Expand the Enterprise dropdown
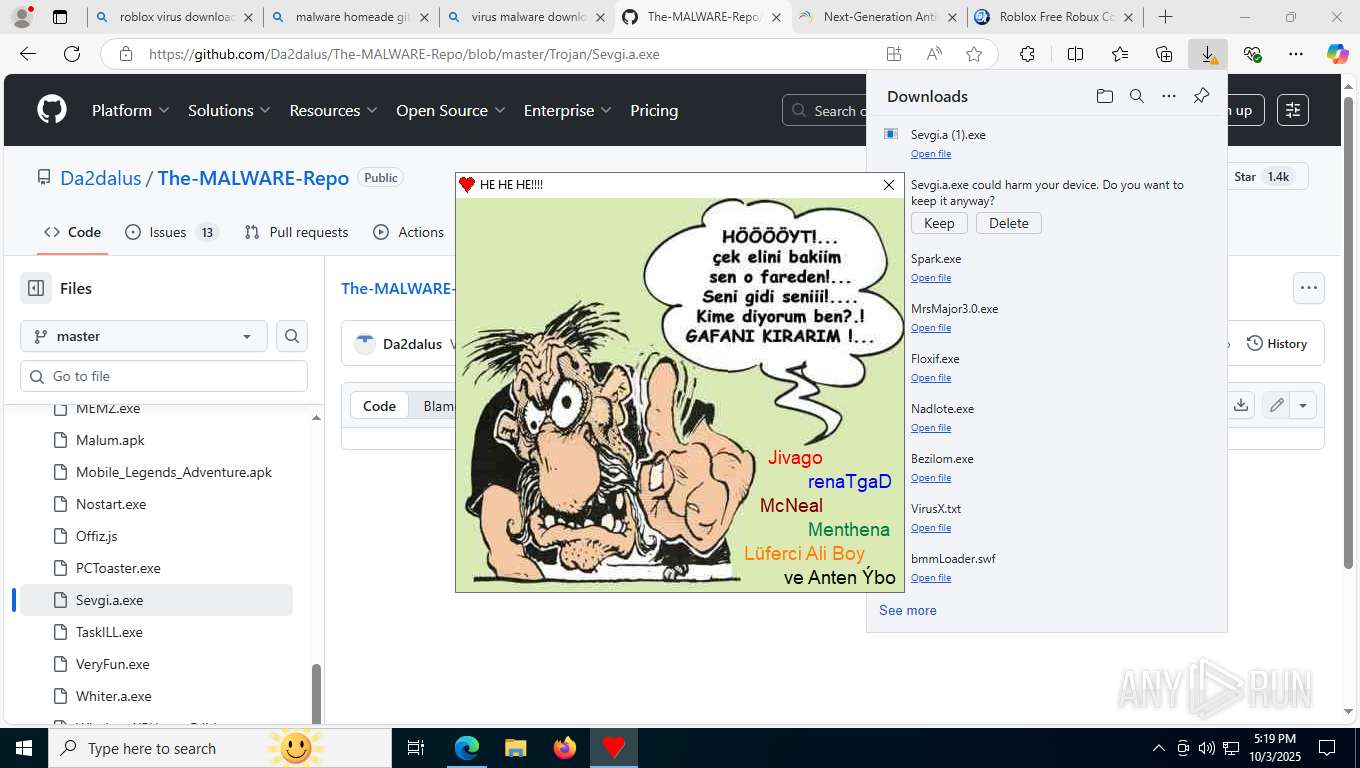Viewport: 1360px width, 768px height. 568,110
